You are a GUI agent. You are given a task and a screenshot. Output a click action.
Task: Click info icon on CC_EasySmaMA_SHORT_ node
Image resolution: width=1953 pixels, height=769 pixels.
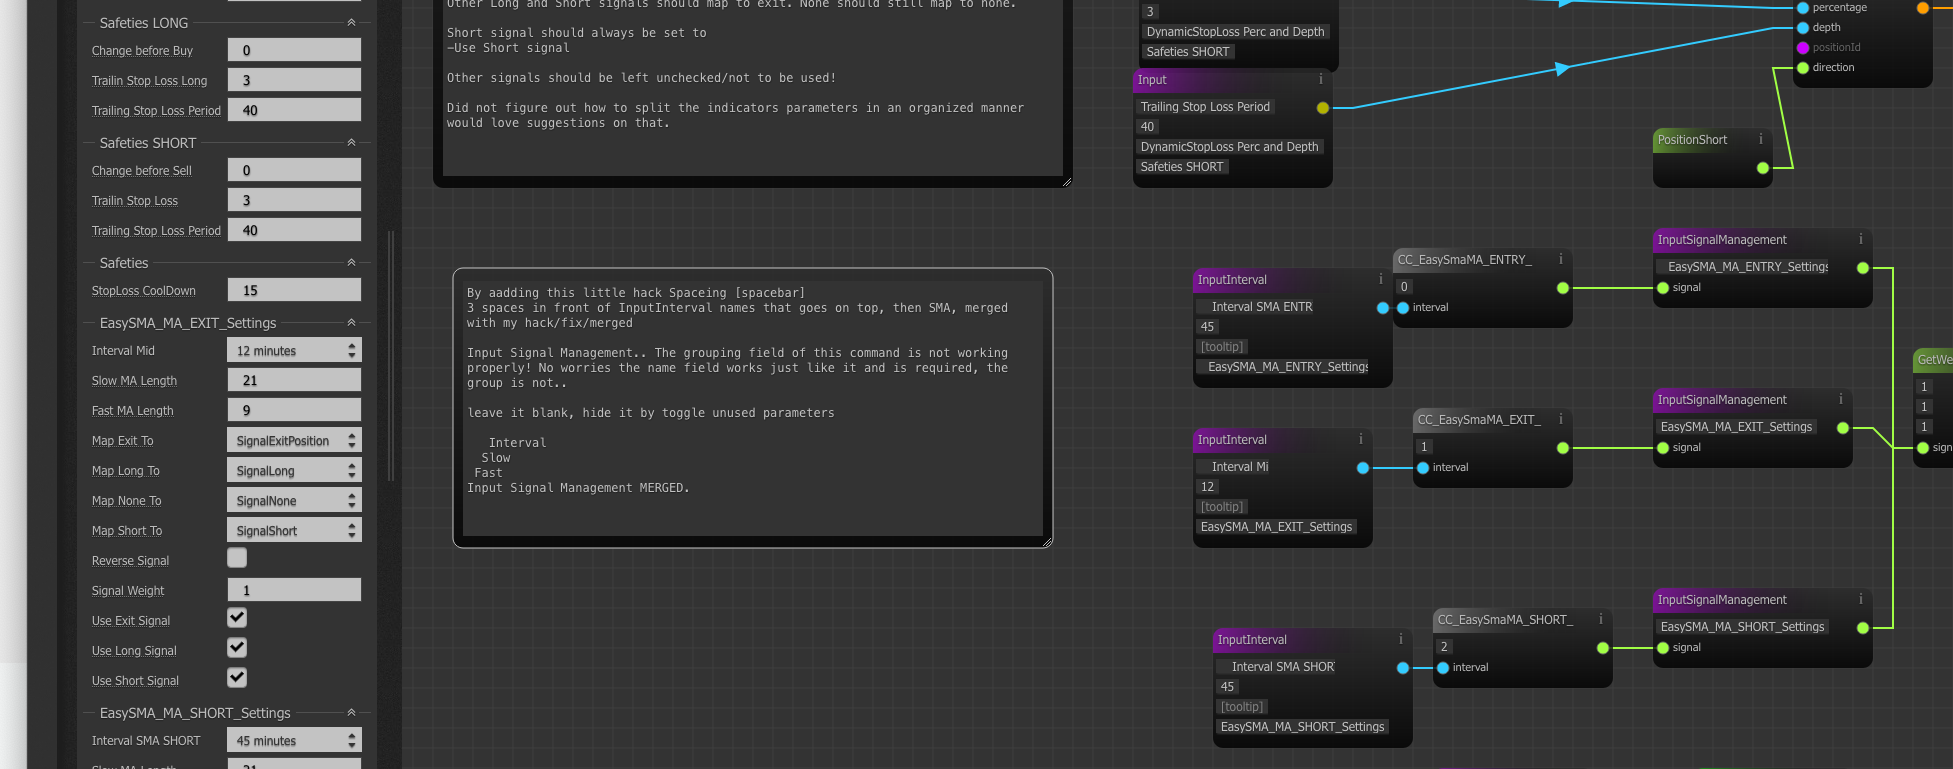[x=1600, y=620]
